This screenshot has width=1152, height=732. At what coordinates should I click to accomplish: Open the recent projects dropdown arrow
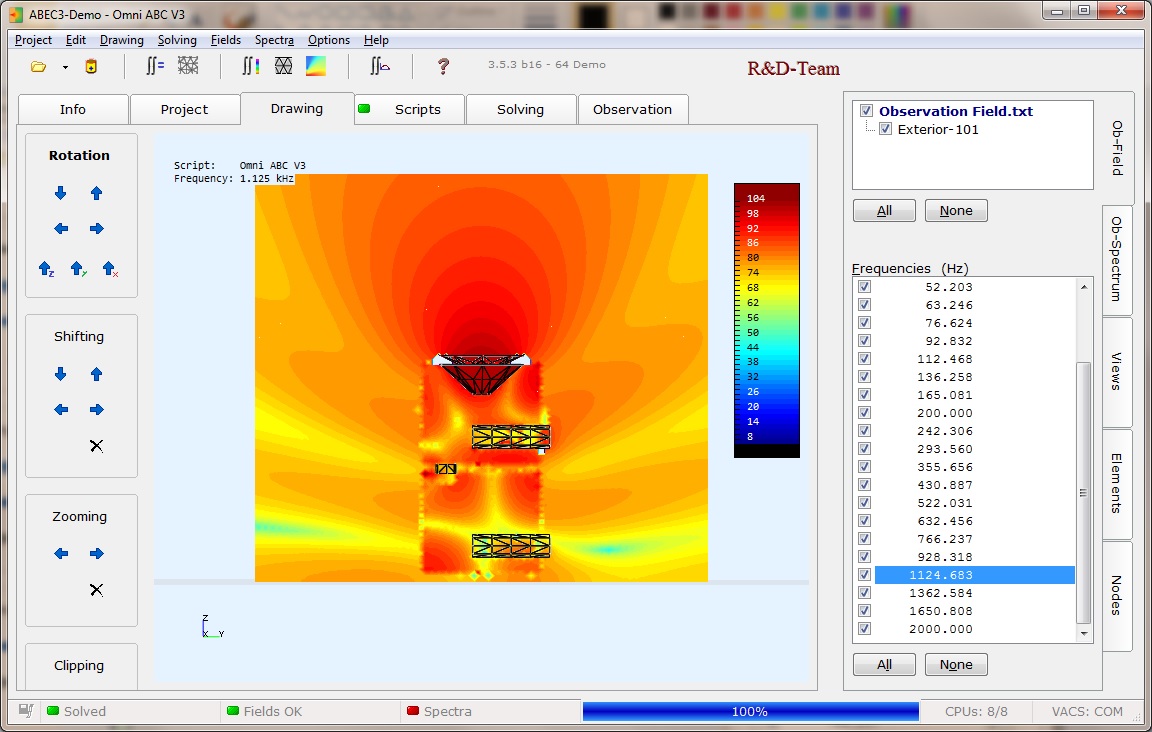coord(65,68)
